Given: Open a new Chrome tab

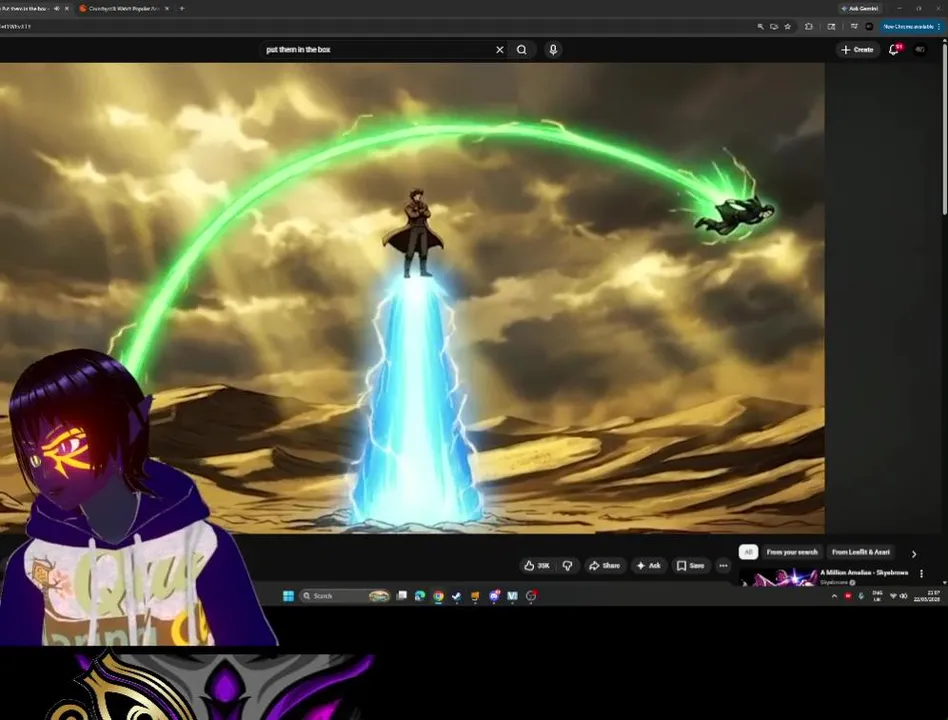Looking at the screenshot, I should point(181,8).
